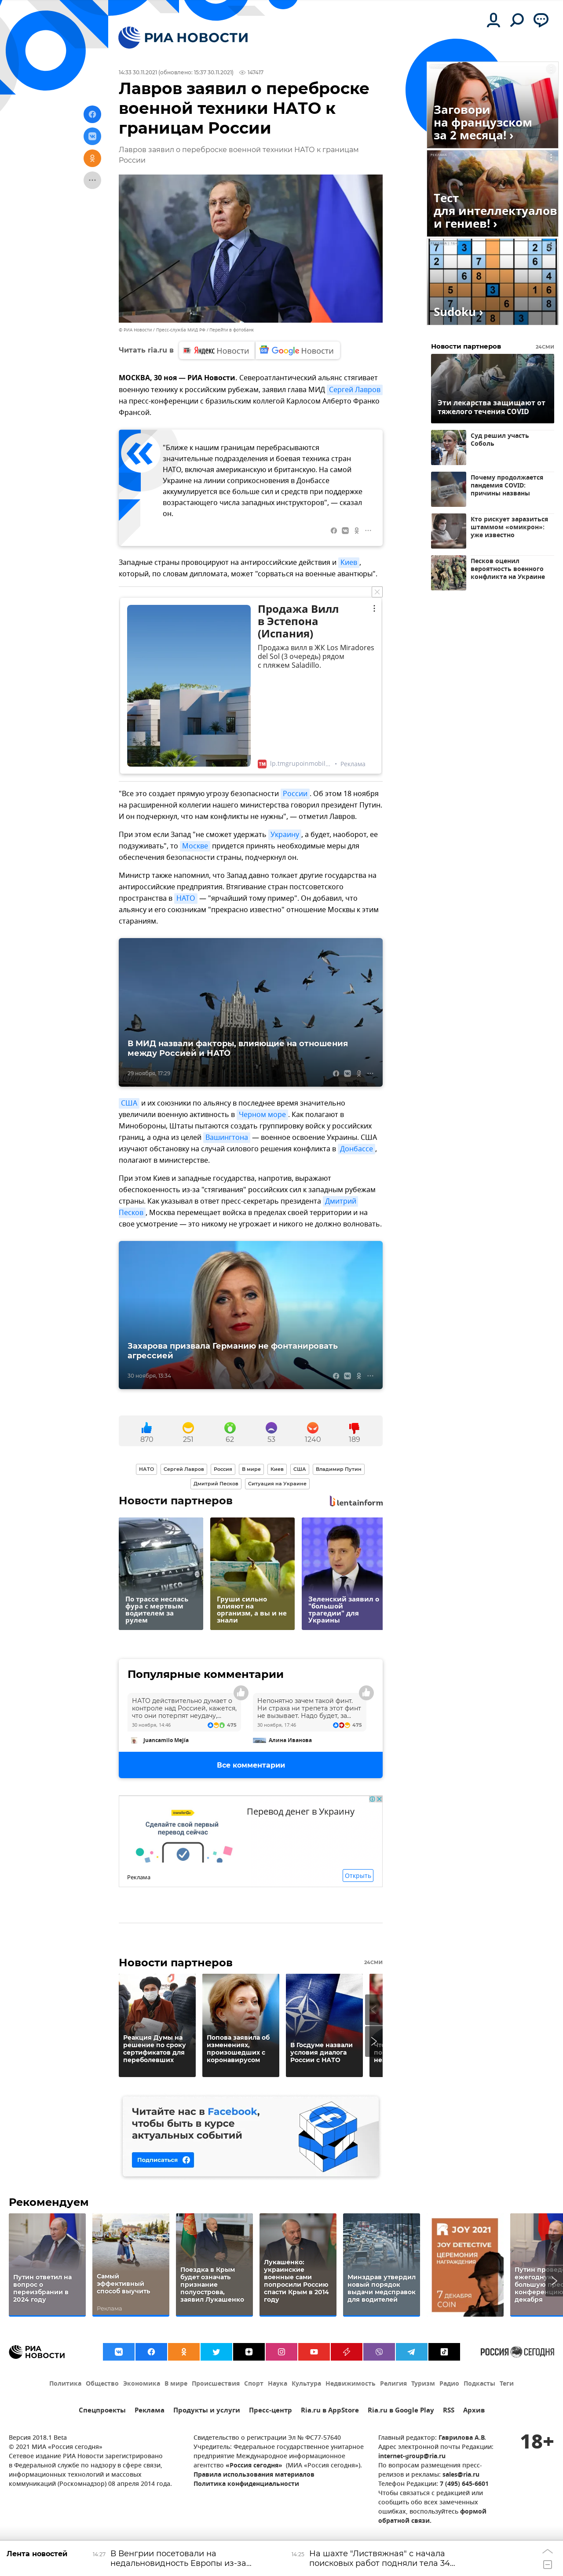Image resolution: width=563 pixels, height=2576 pixels.
Task: Open Odnoklassniki icon in footer social bar
Action: pos(183,2351)
